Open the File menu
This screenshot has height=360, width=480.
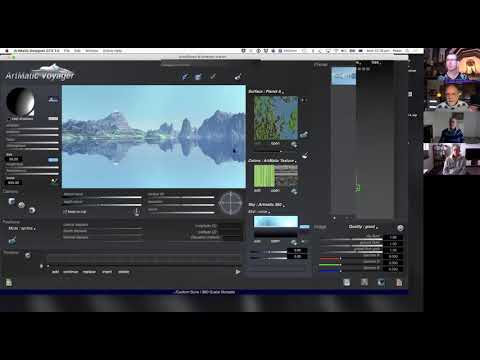coord(67,51)
